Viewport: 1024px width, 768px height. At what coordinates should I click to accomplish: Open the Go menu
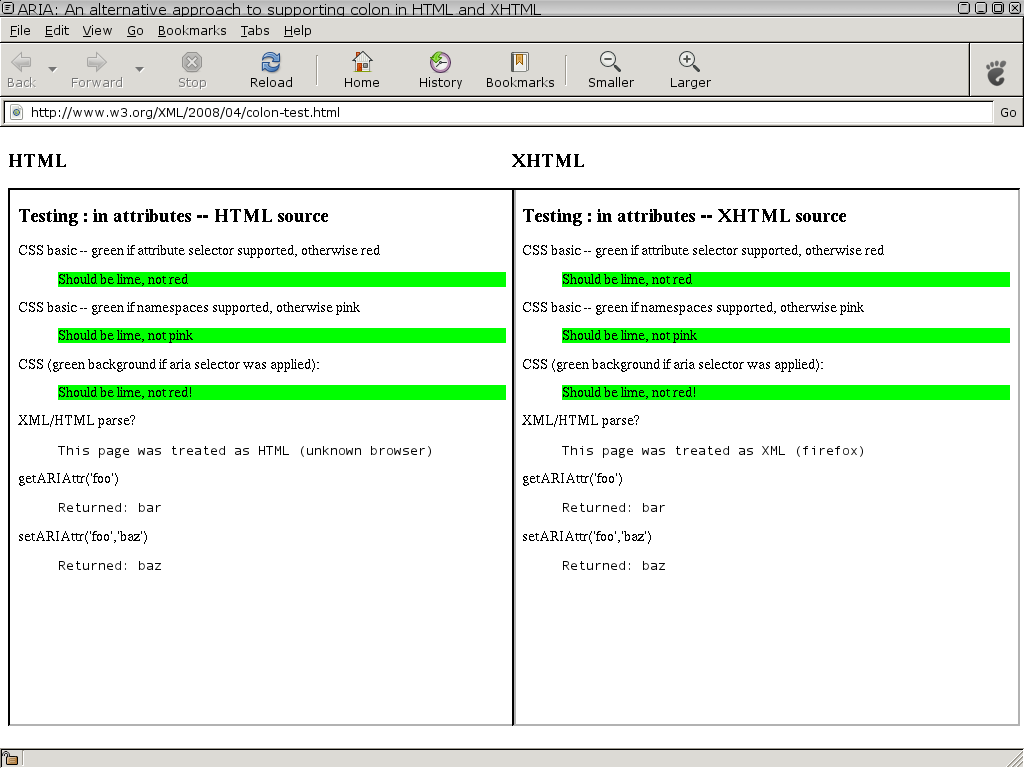[135, 31]
